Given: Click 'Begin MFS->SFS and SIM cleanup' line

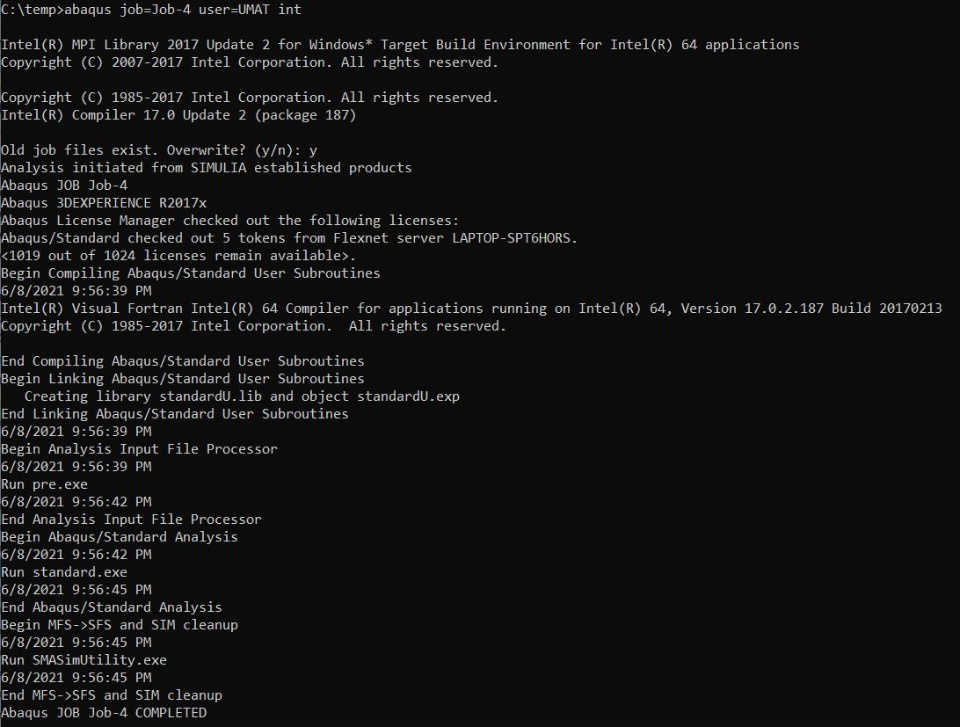Looking at the screenshot, I should 119,625.
